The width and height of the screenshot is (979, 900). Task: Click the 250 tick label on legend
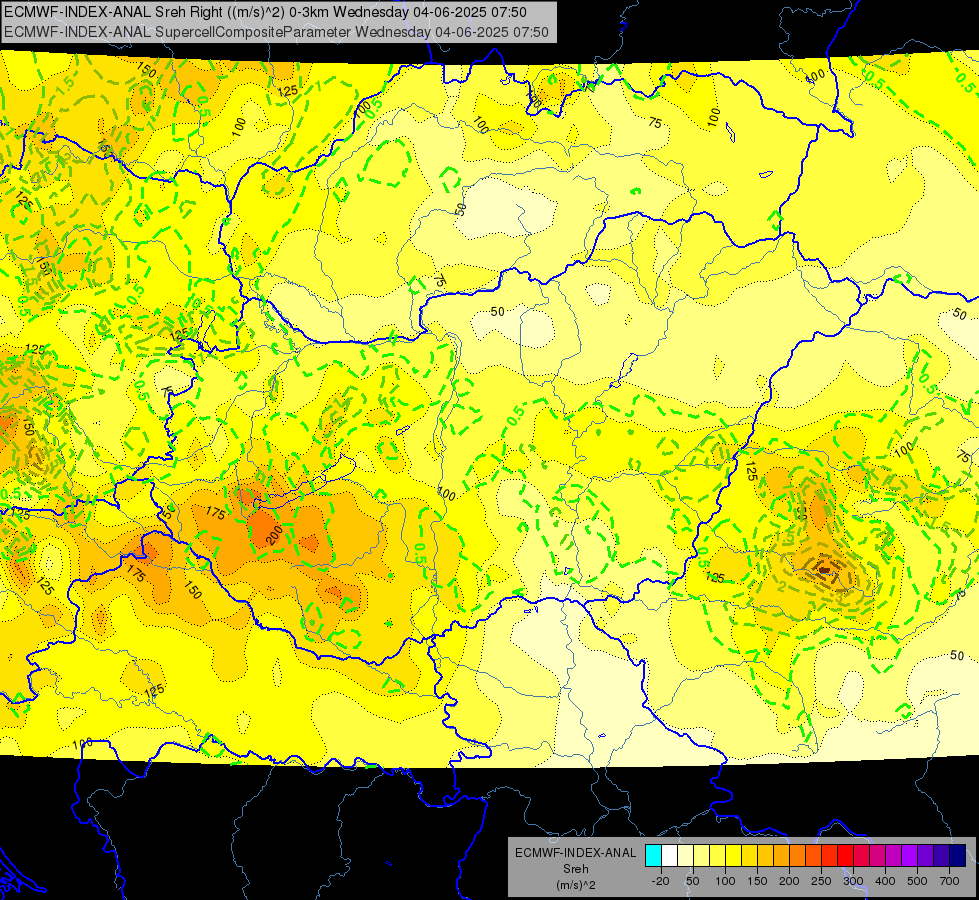tap(821, 881)
